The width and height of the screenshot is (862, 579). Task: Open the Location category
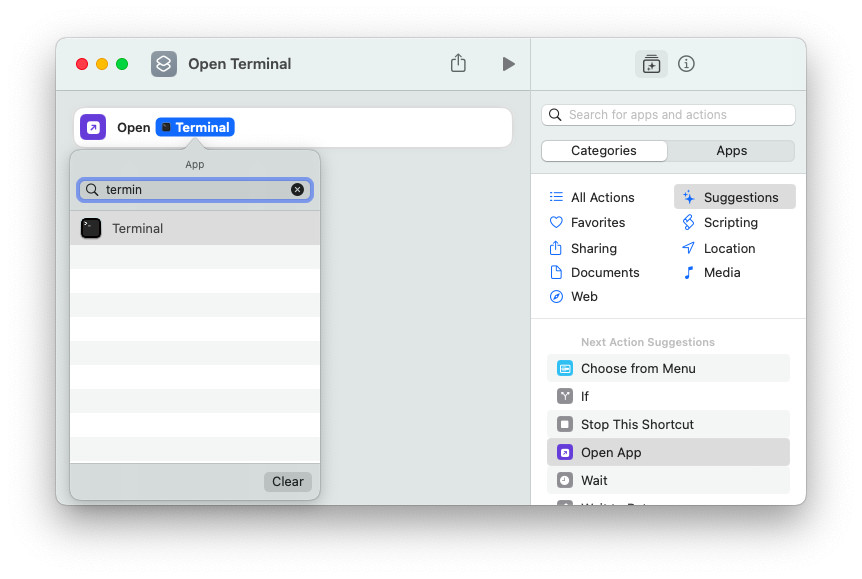[x=718, y=249]
